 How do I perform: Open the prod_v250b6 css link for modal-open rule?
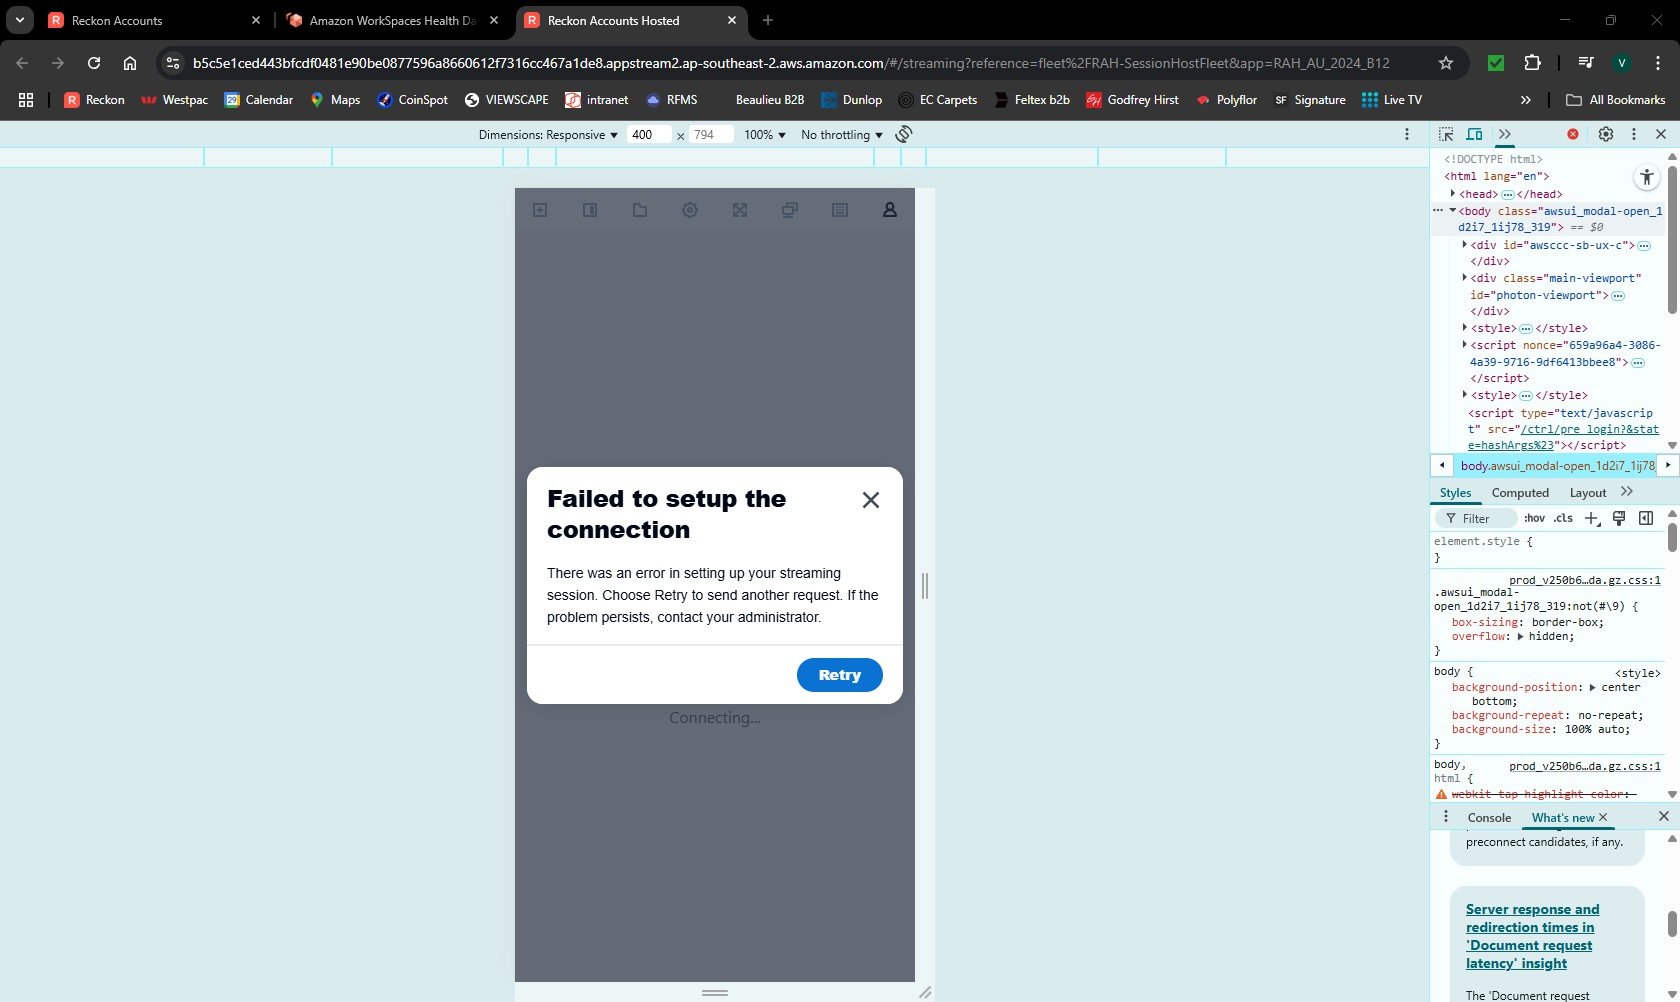(x=1585, y=580)
